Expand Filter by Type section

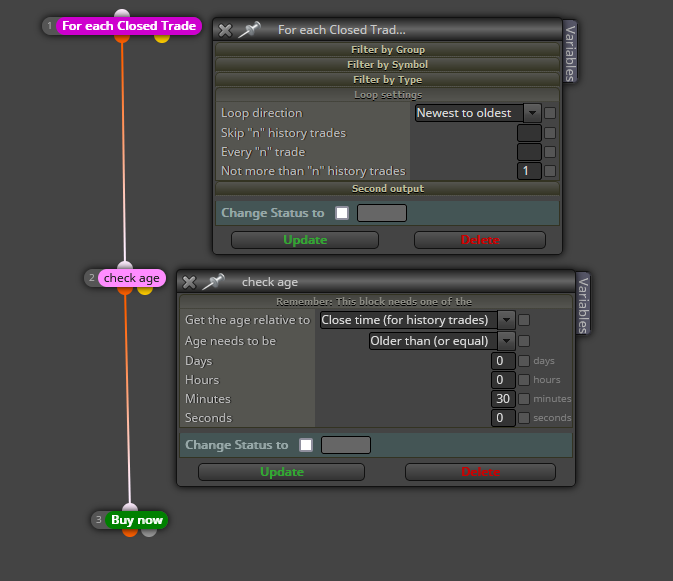click(x=388, y=80)
